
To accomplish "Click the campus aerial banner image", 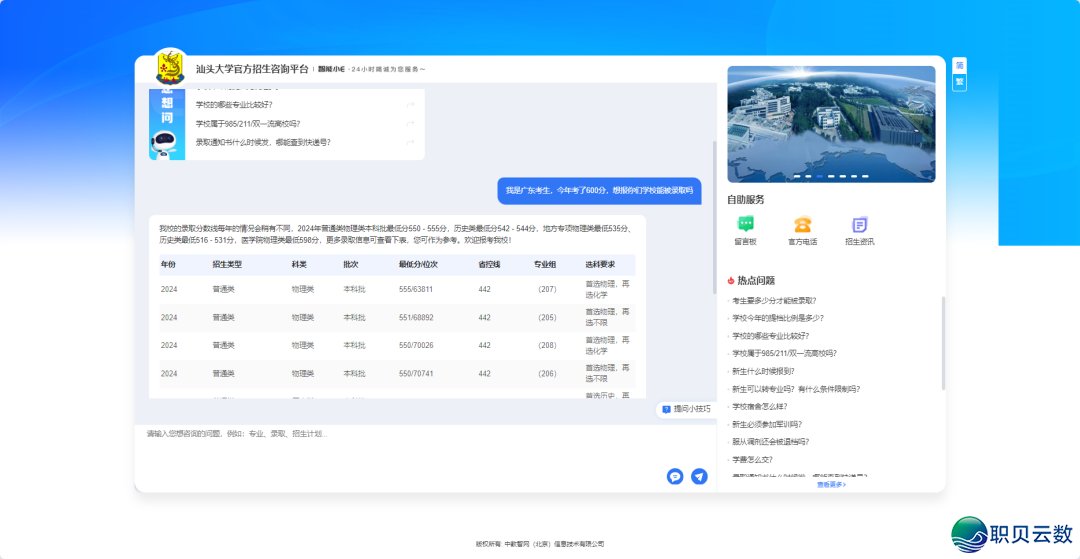I will 831,124.
